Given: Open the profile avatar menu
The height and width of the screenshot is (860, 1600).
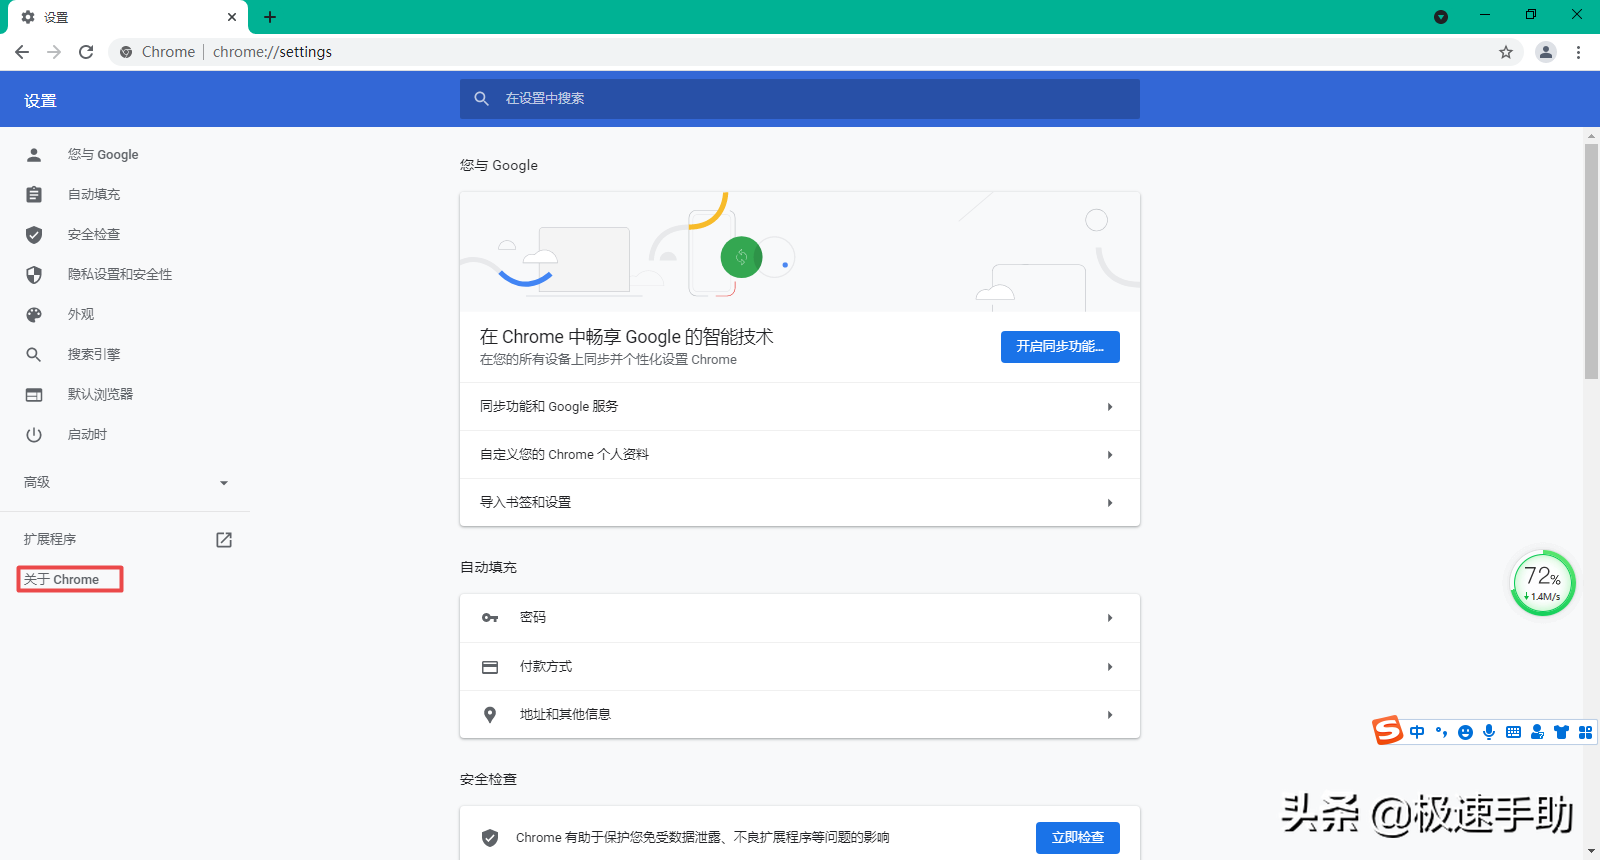Looking at the screenshot, I should point(1546,52).
